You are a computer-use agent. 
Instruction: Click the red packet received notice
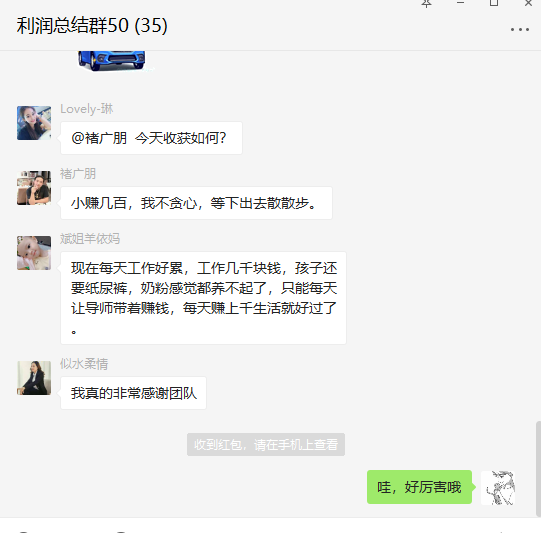point(266,444)
